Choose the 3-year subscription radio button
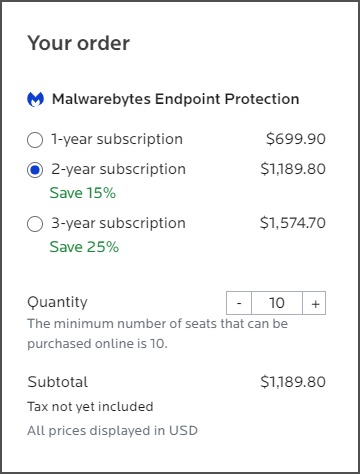The image size is (360, 474). point(35,224)
